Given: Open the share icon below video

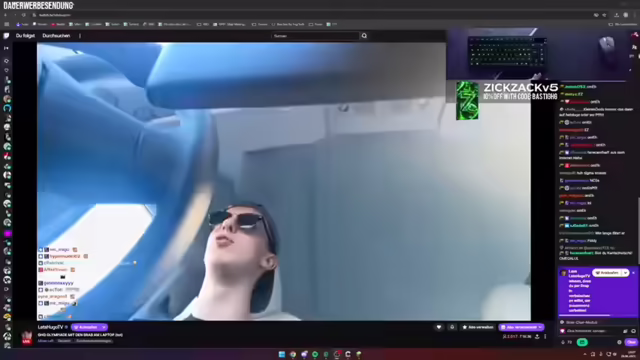Looking at the screenshot, I should pos(537,337).
